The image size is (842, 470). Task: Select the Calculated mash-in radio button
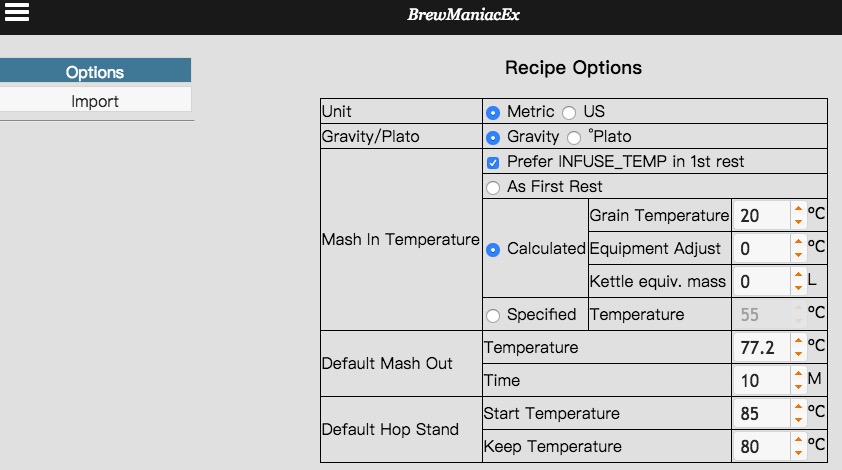[493, 250]
